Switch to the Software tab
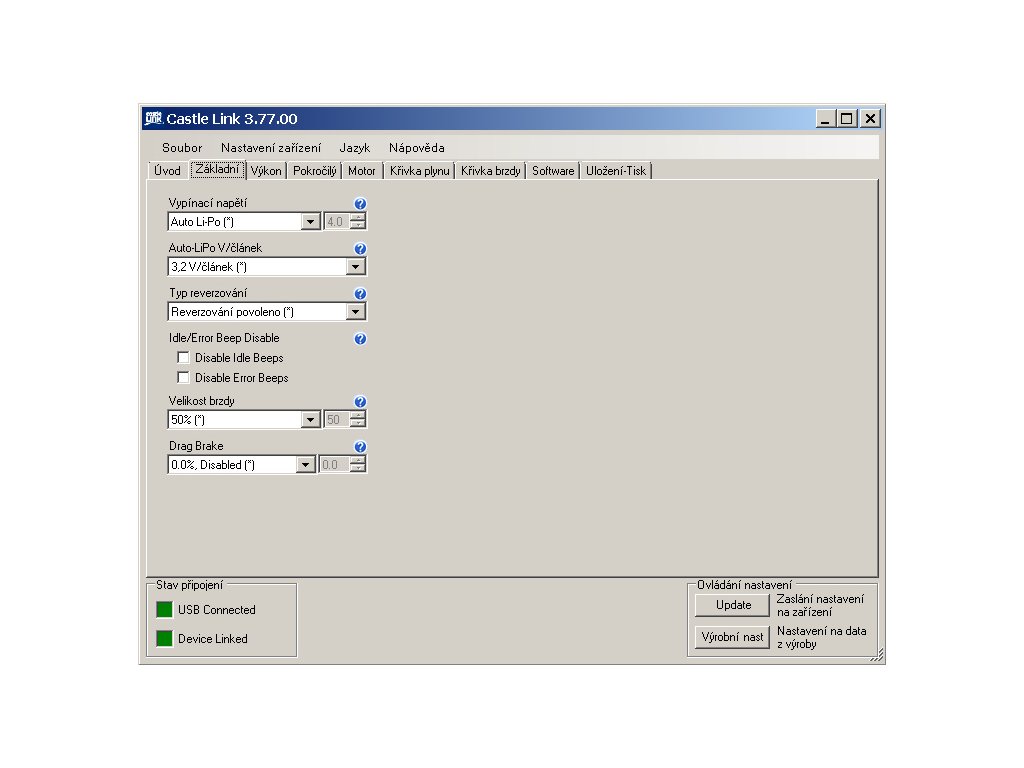Viewport: 1024px width, 768px height. pos(553,170)
